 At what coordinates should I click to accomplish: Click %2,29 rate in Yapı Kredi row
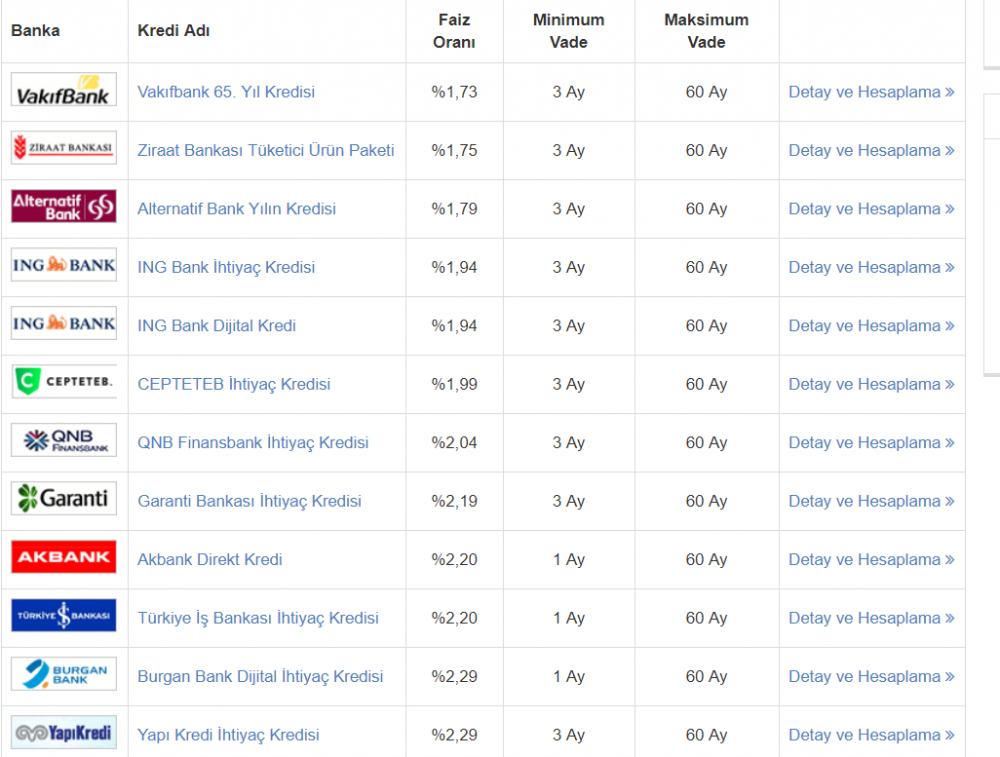[x=454, y=735]
